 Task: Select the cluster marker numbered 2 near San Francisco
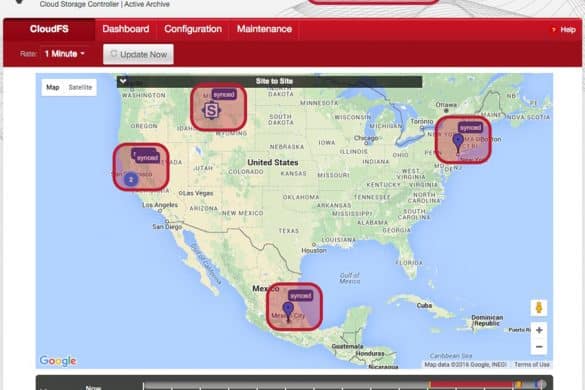pyautogui.click(x=131, y=180)
